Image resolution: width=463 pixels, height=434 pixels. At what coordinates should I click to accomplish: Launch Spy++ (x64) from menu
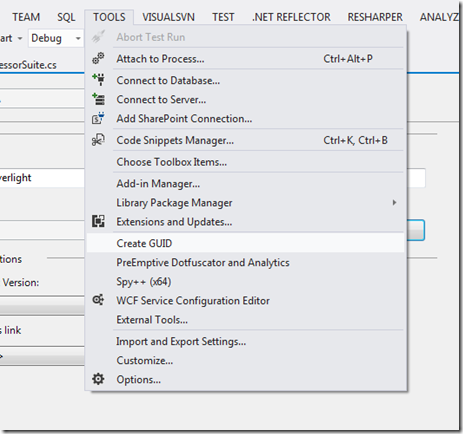click(246, 281)
